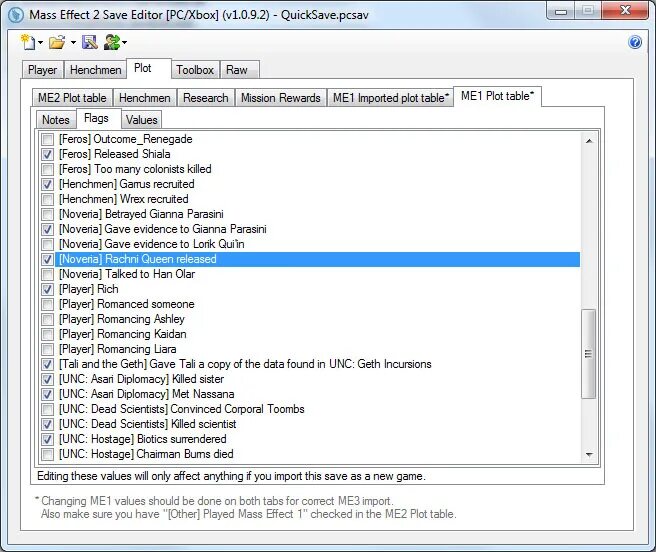Uncheck the Player Rich checkbox

pos(48,289)
